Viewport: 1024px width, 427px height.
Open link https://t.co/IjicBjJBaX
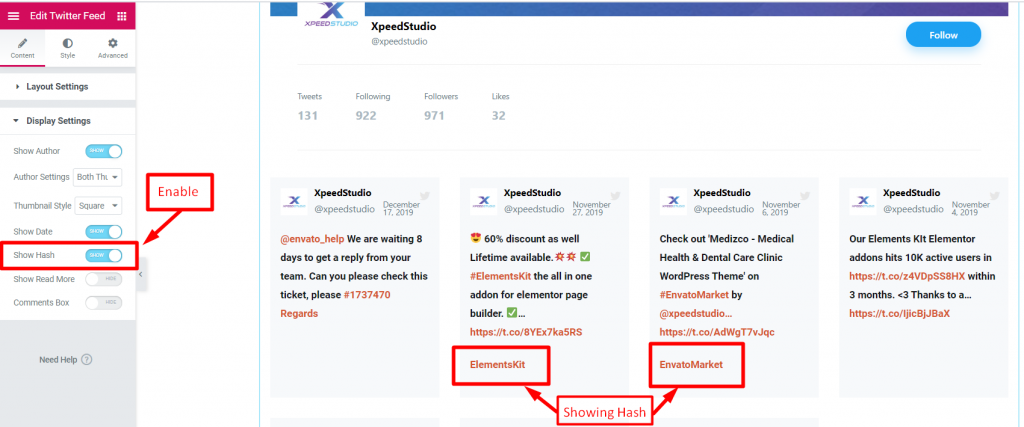point(900,313)
